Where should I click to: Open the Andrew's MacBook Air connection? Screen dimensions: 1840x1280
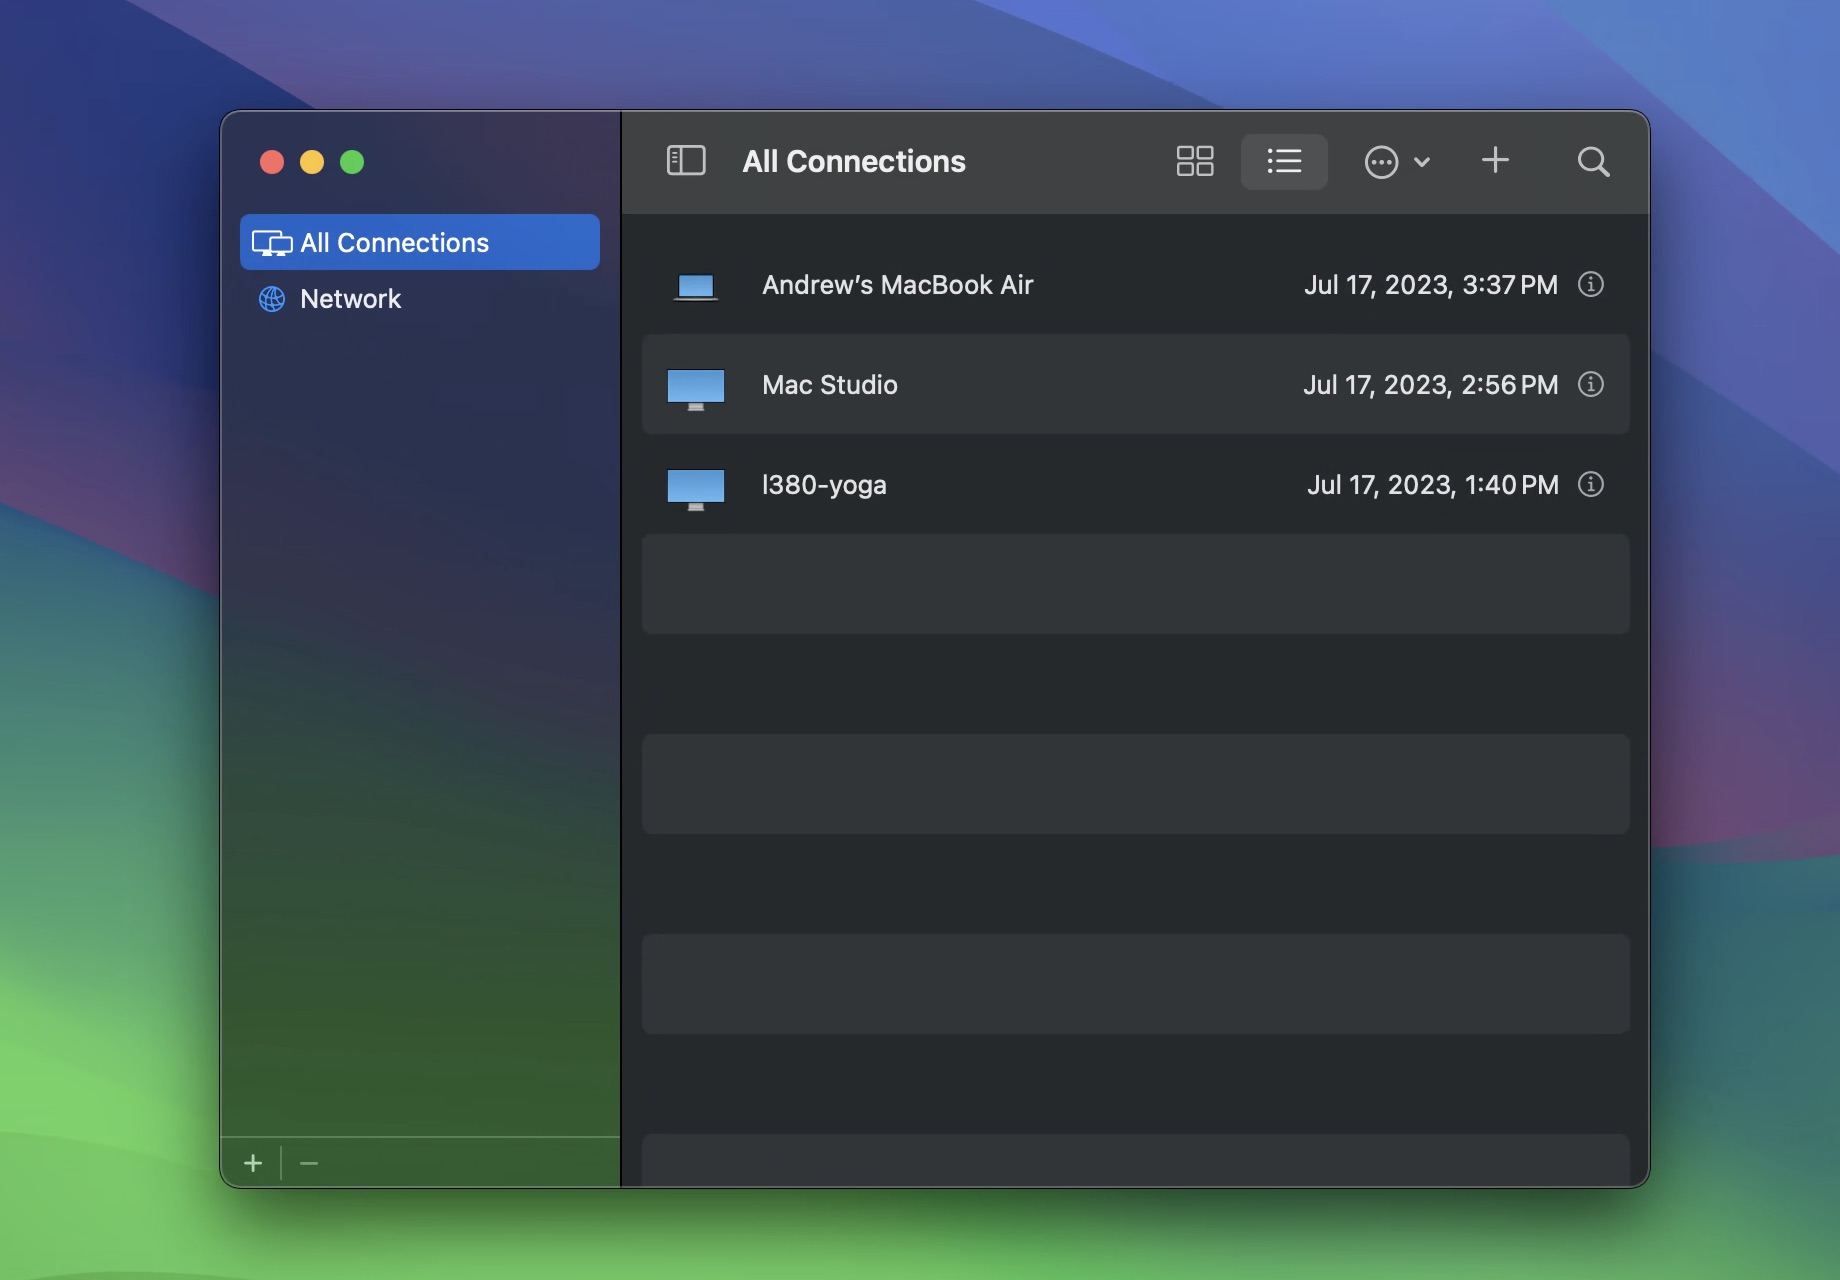pyautogui.click(x=897, y=285)
